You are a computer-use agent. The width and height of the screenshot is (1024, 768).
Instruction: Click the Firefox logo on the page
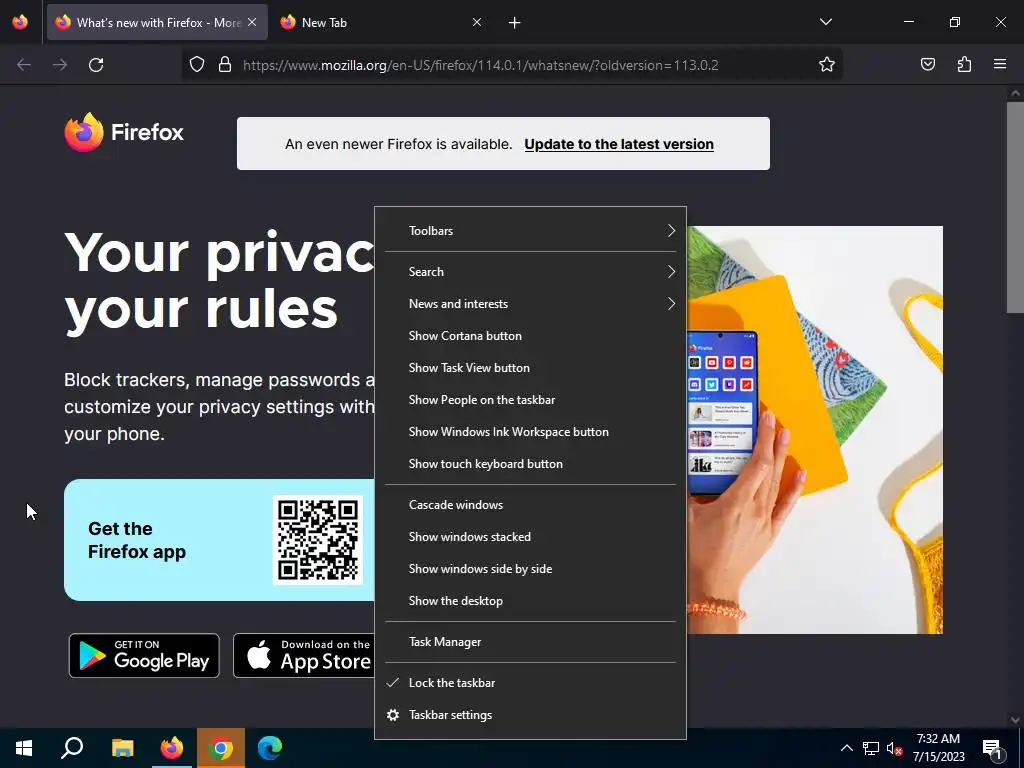point(124,132)
